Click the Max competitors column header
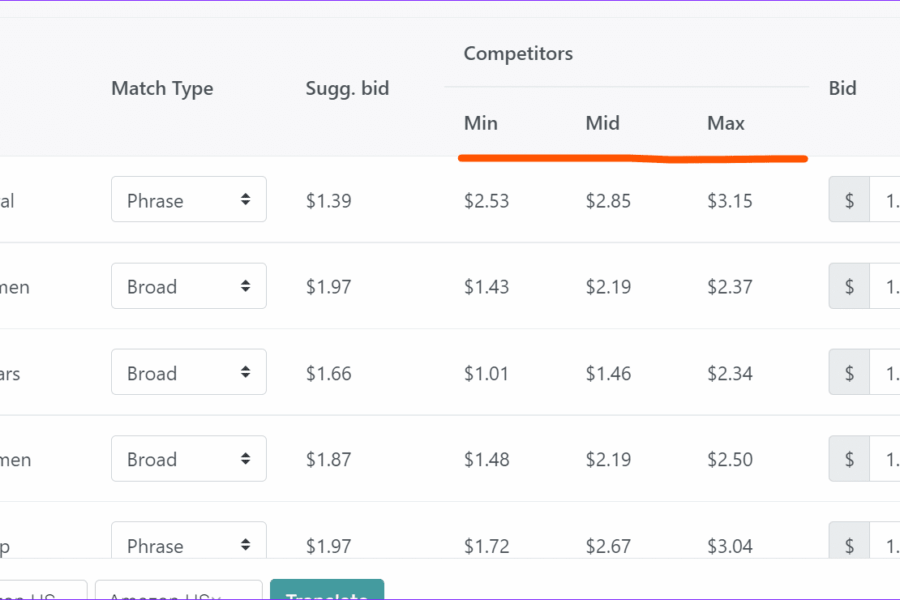900x600 pixels. click(726, 123)
